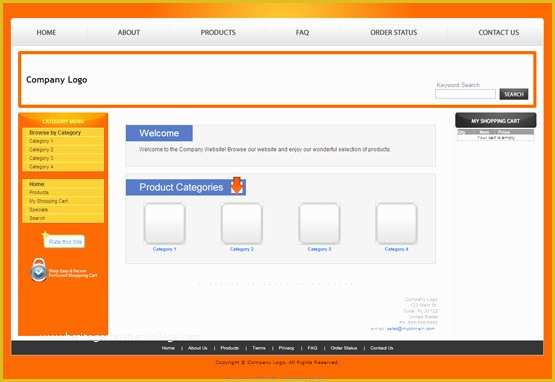
Task: Click the dark SEARCH button
Action: coord(514,94)
